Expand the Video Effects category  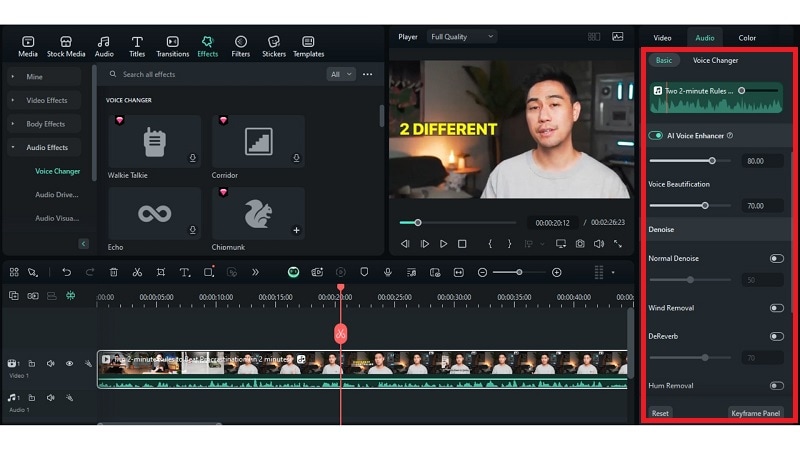[44, 101]
